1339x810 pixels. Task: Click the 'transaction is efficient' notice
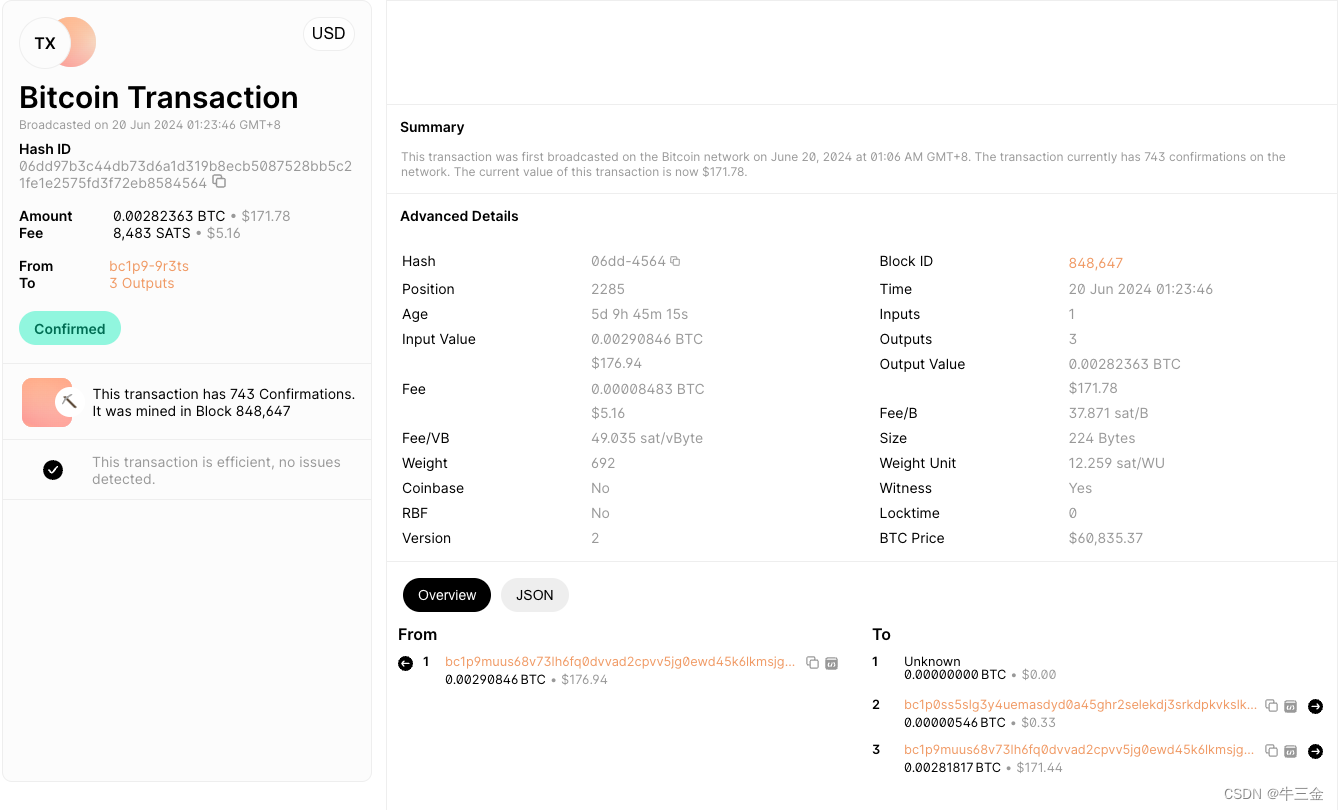coord(216,470)
